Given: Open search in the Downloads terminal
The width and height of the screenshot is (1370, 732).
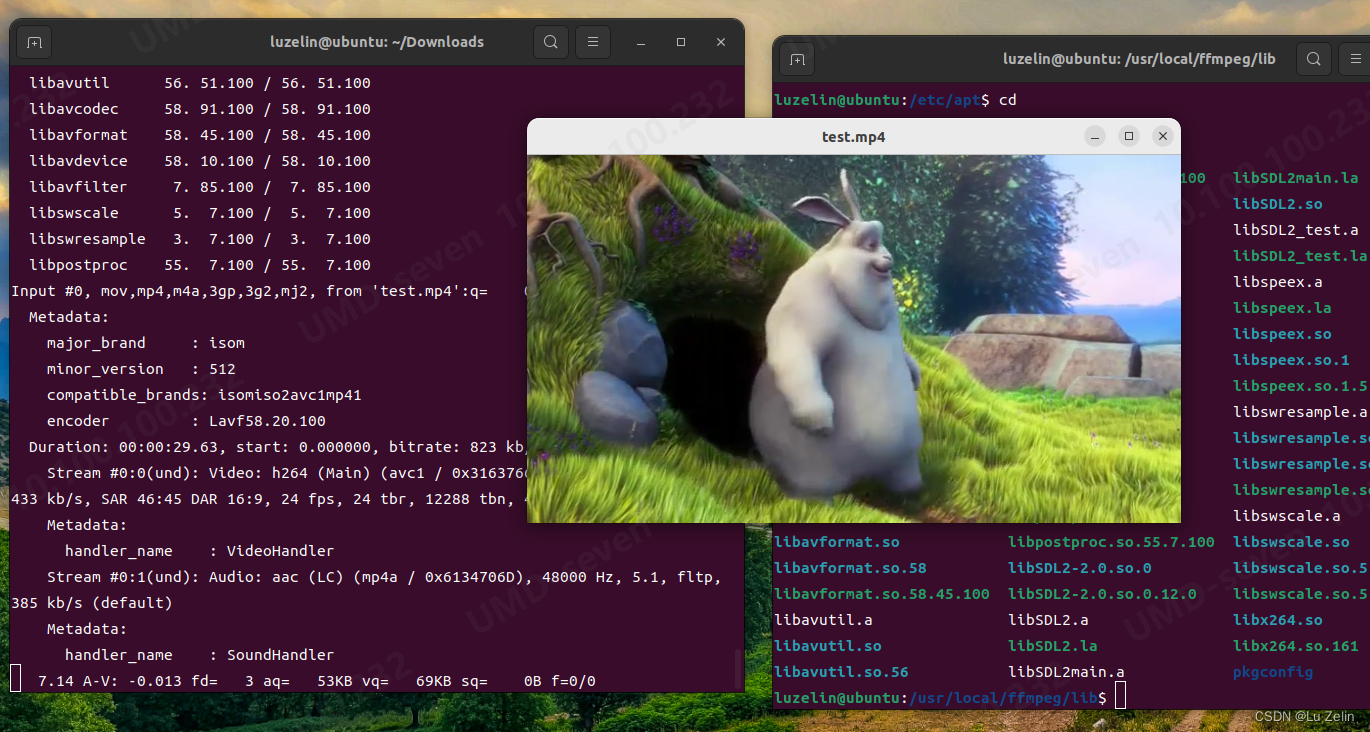Looking at the screenshot, I should 550,42.
